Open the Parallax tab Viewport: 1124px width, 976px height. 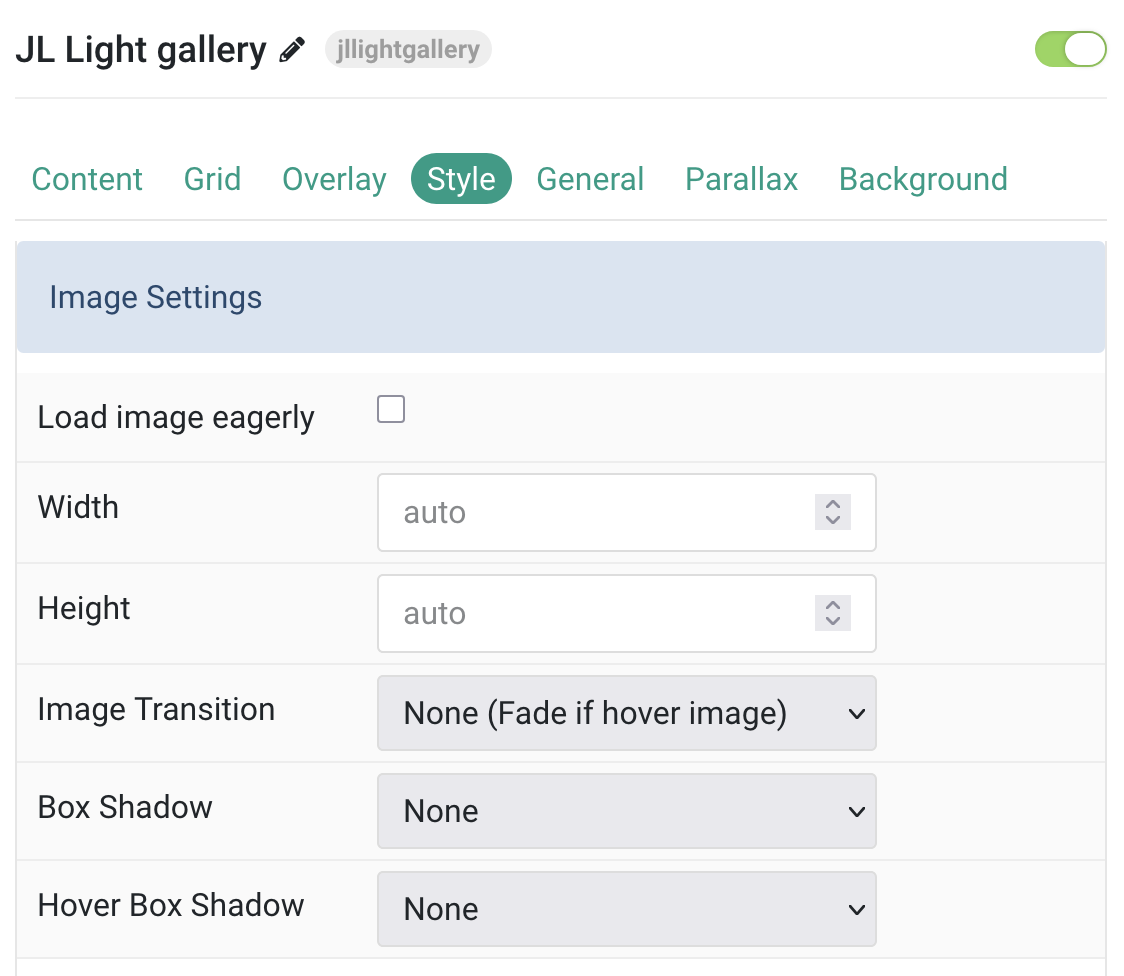tap(741, 179)
